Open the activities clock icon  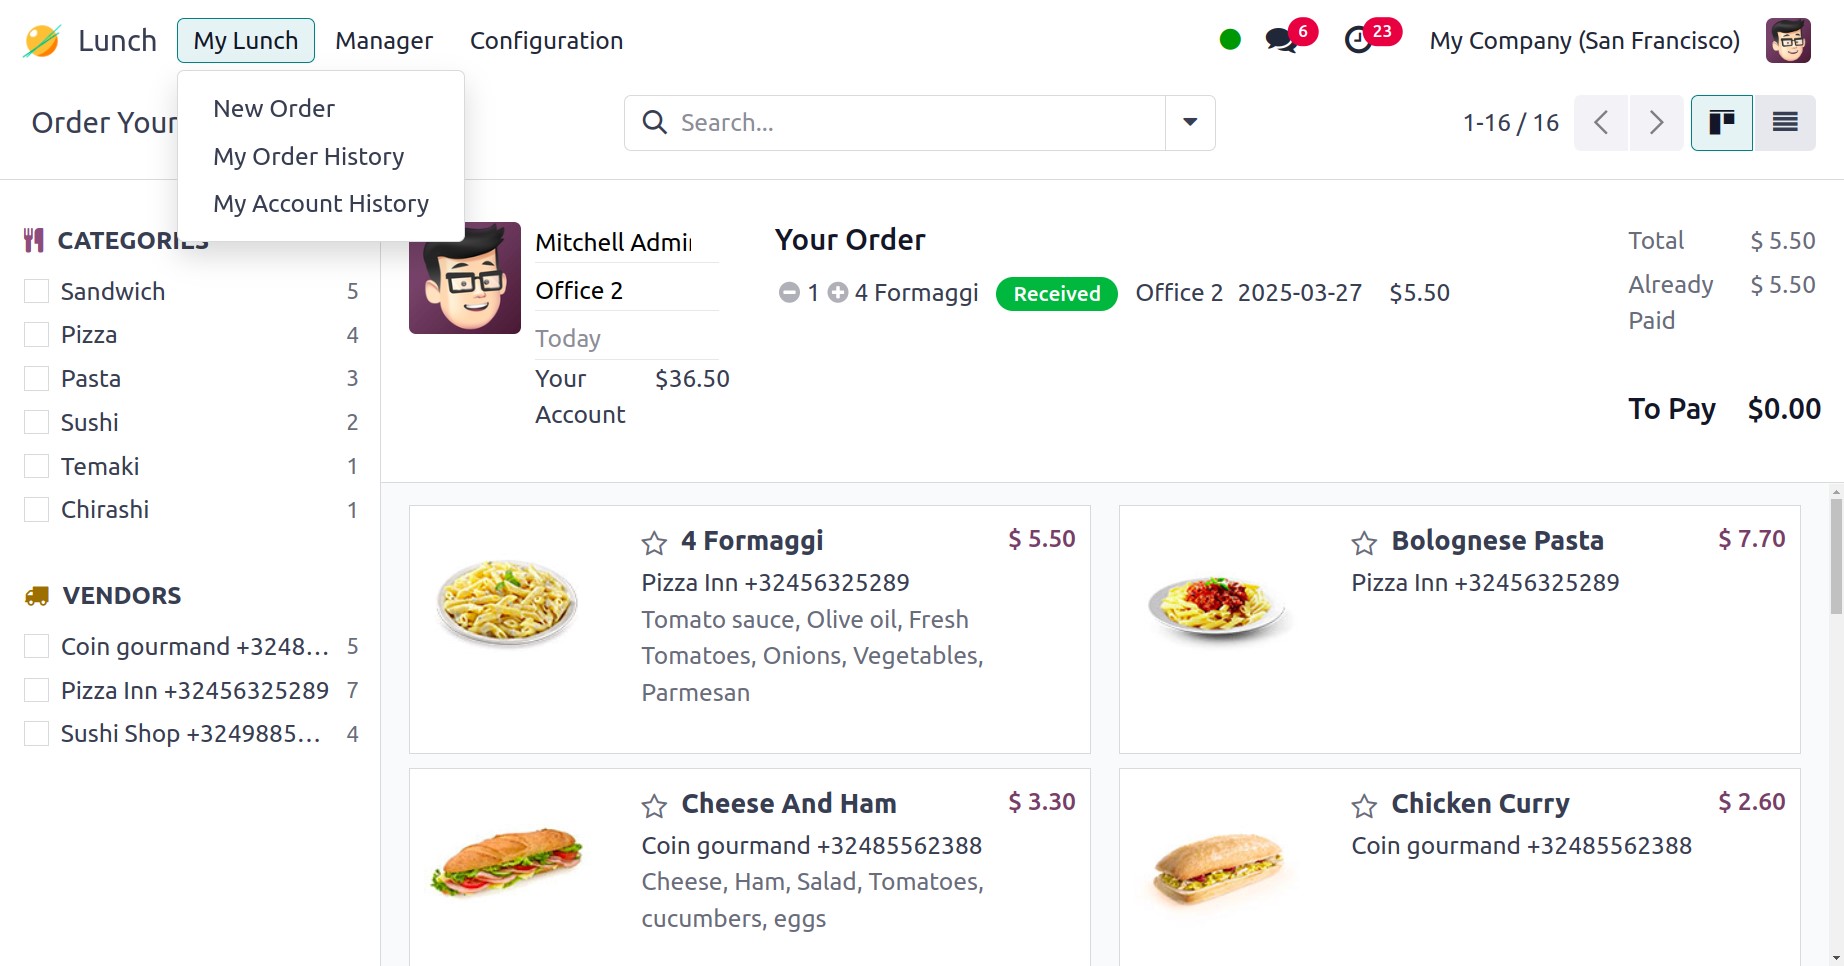tap(1358, 40)
